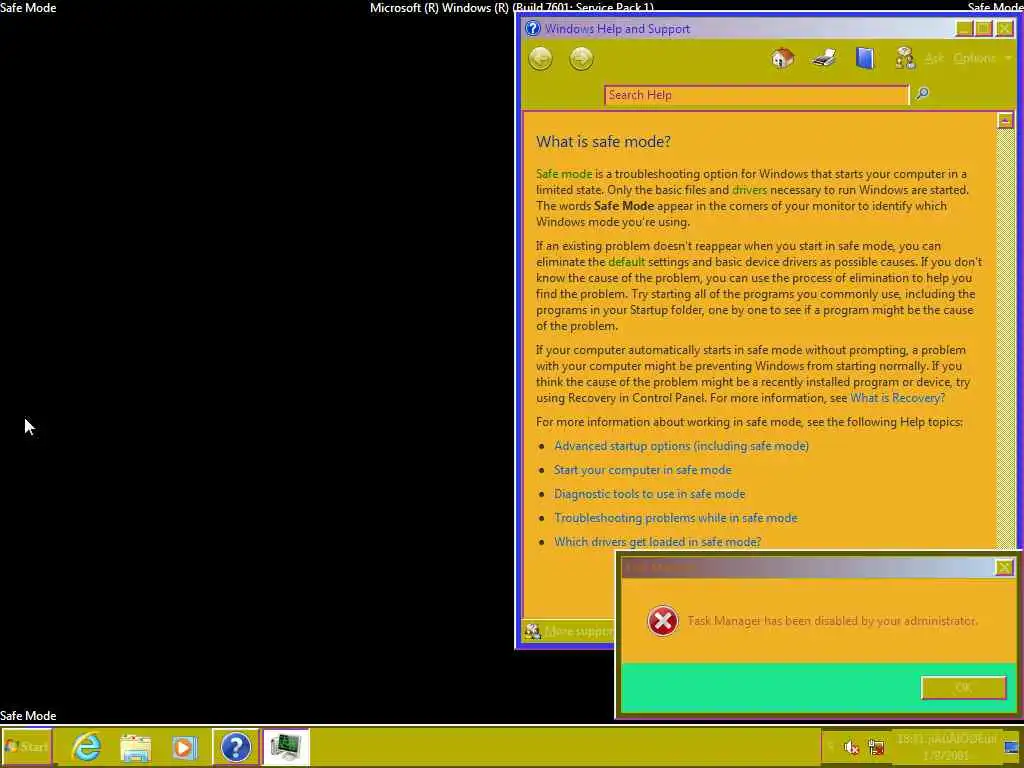Screen dimensions: 1024x768
Task: Open the Safe mode glossary link
Action: [564, 174]
